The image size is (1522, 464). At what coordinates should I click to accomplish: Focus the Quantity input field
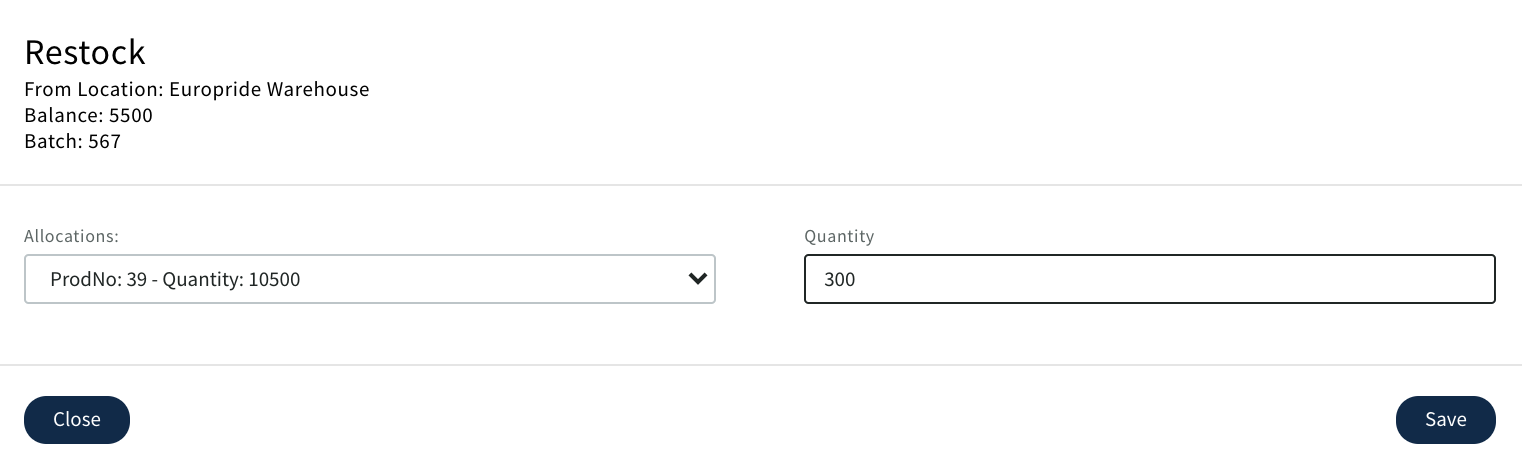pyautogui.click(x=1149, y=279)
